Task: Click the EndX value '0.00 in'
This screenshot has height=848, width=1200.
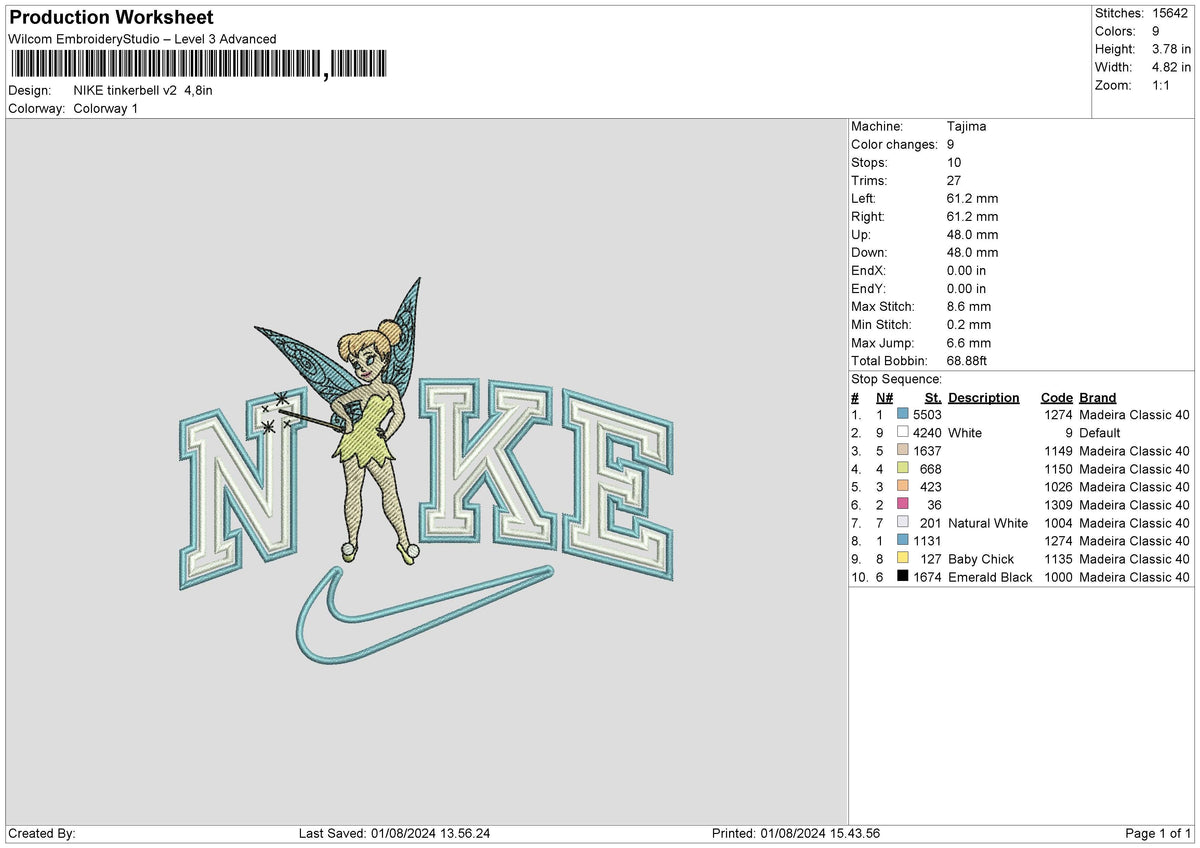Action: [966, 270]
